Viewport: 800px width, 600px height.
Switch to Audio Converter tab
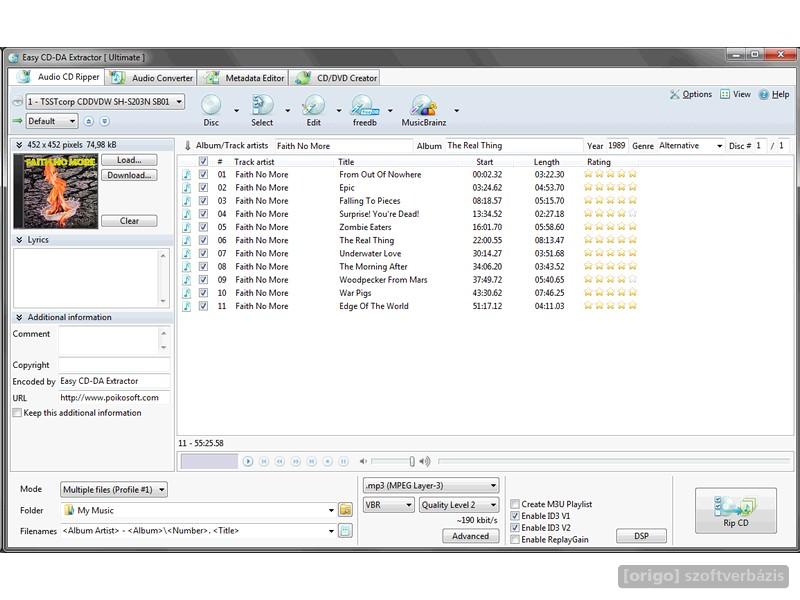click(x=152, y=78)
